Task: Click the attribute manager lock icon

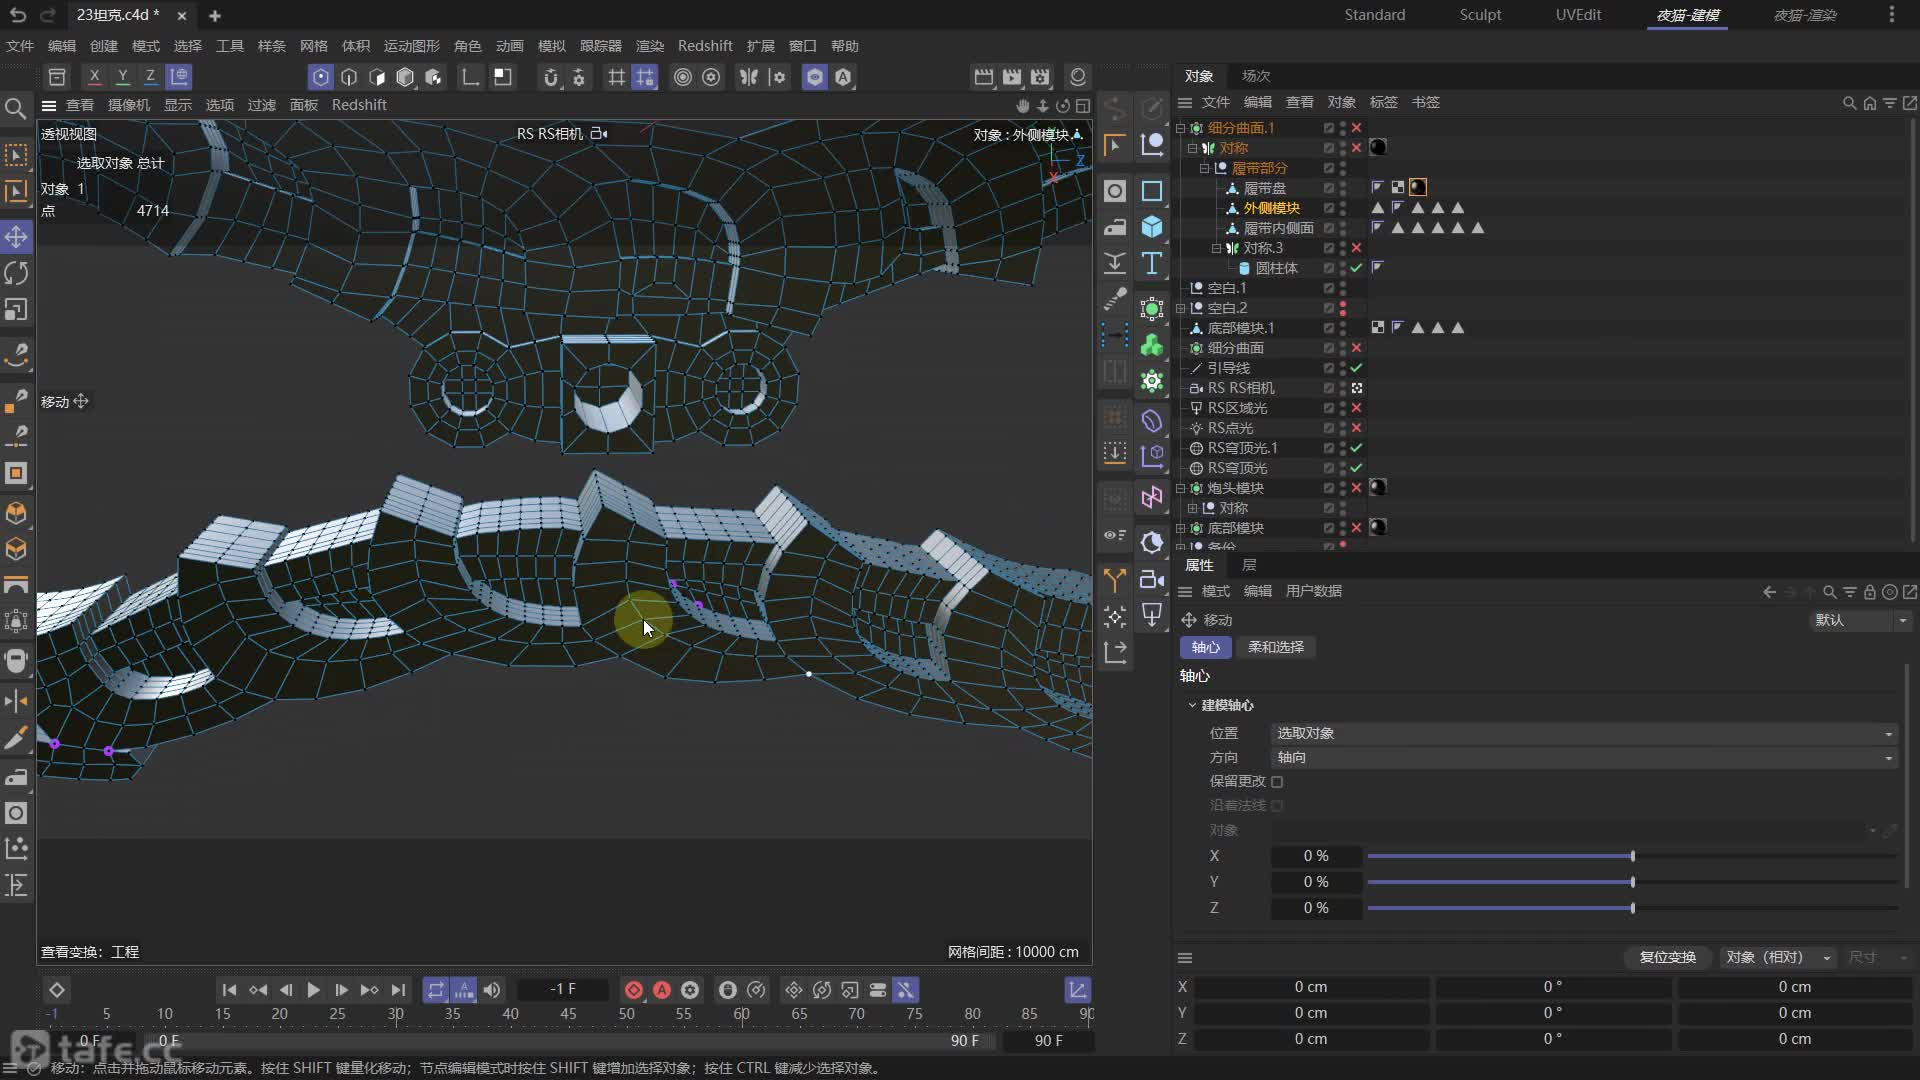Action: (1869, 592)
